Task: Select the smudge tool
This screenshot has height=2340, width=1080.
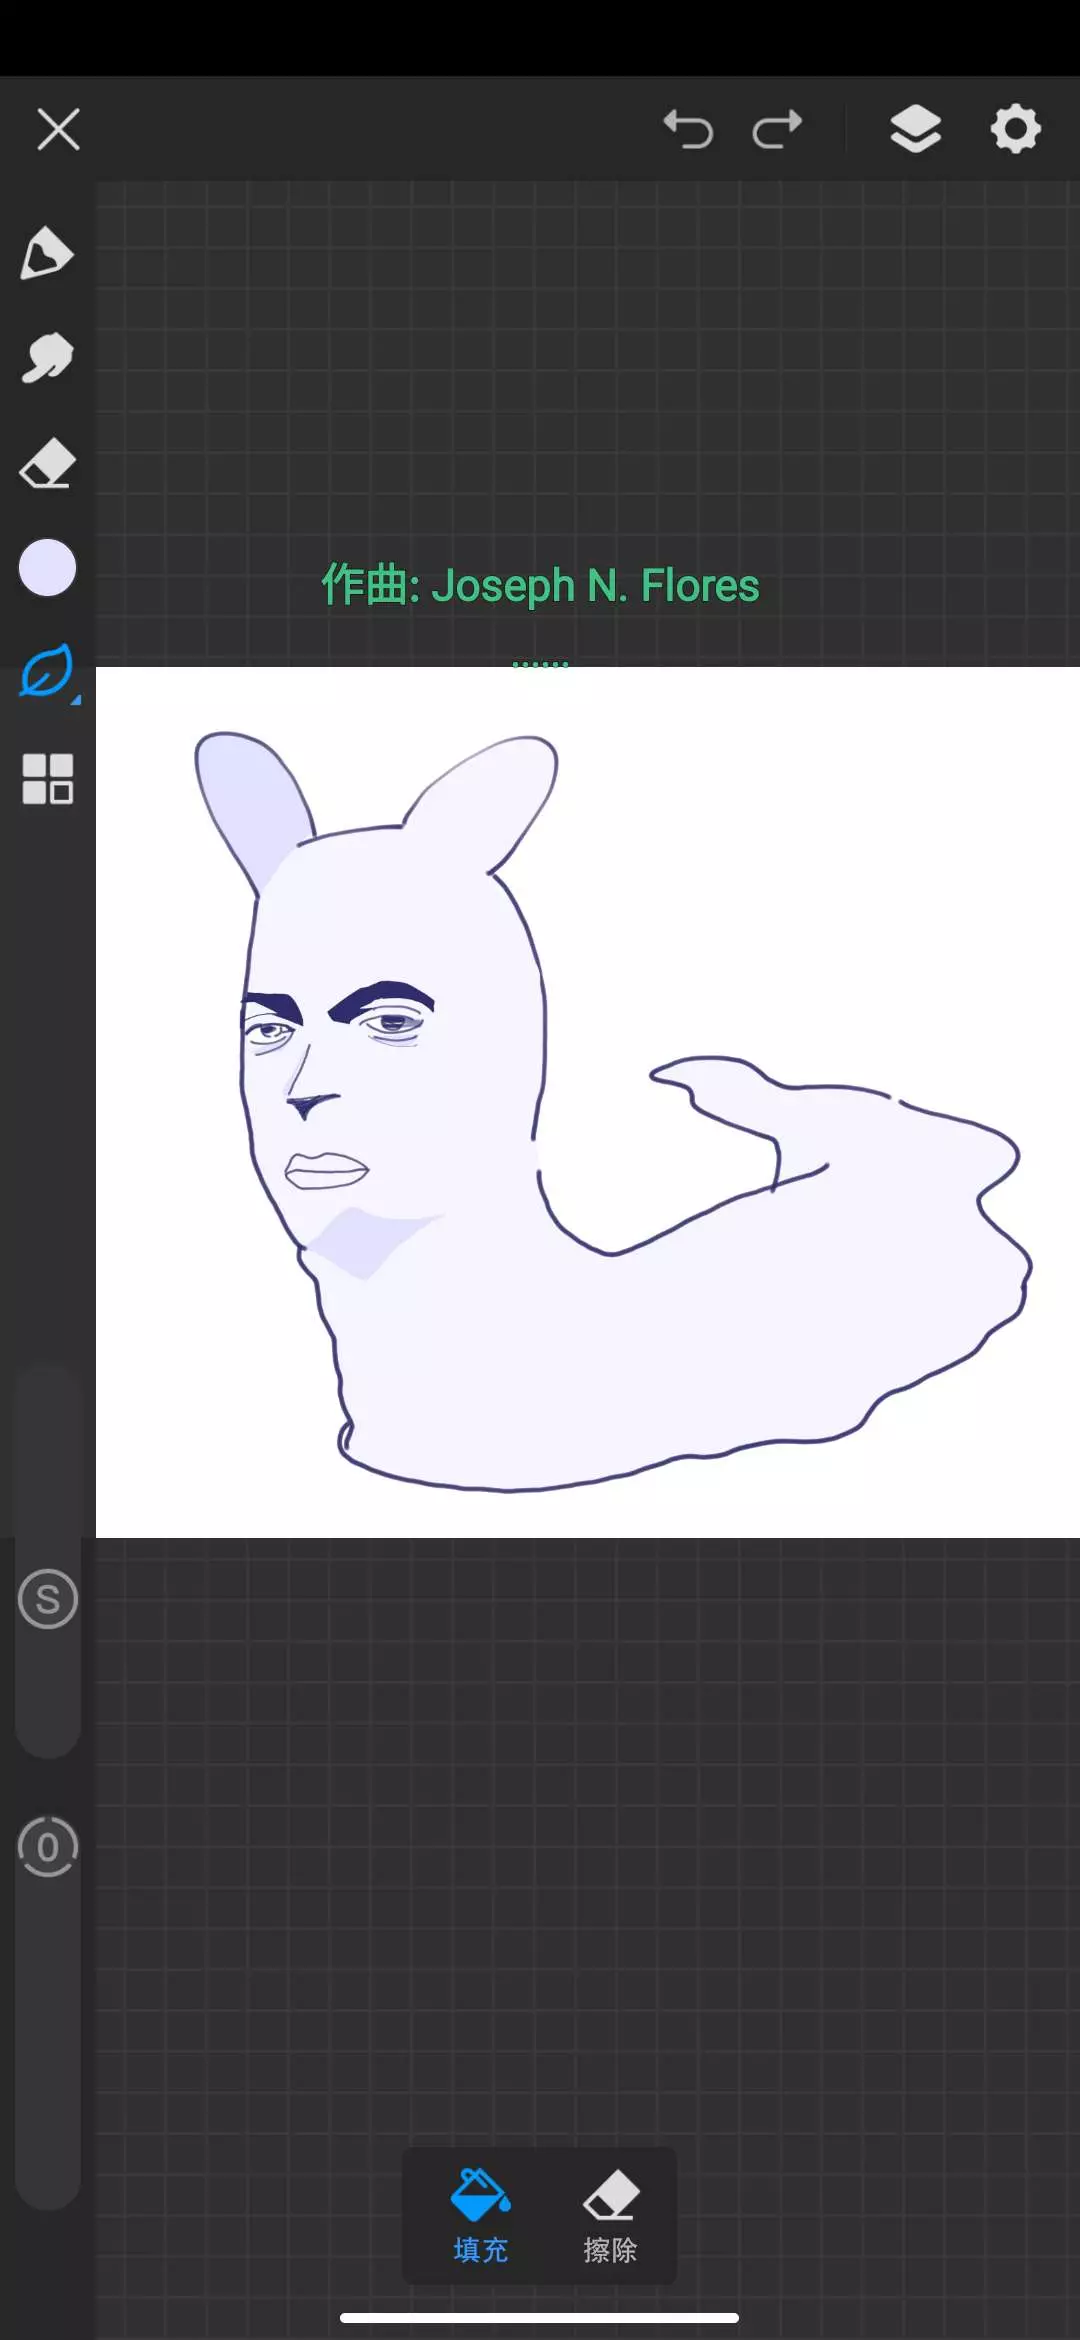Action: (47, 358)
